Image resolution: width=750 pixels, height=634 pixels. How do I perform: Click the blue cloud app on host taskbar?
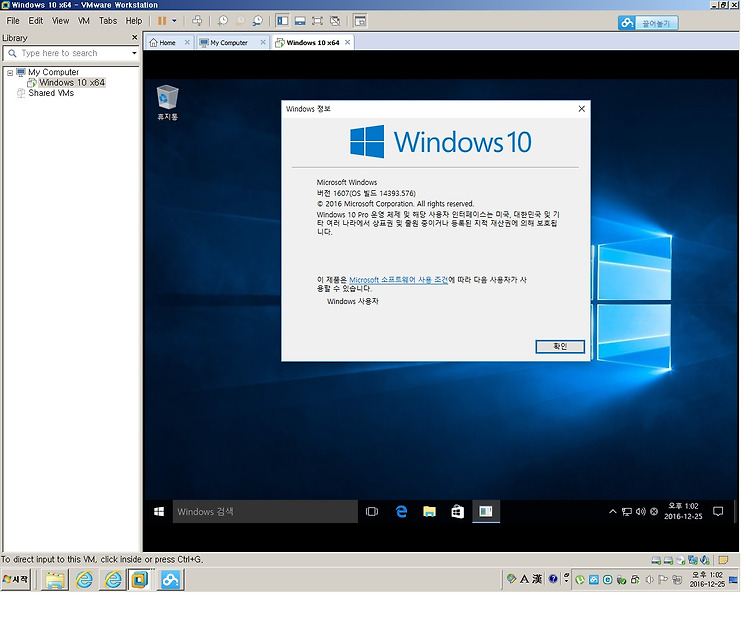tap(170, 580)
